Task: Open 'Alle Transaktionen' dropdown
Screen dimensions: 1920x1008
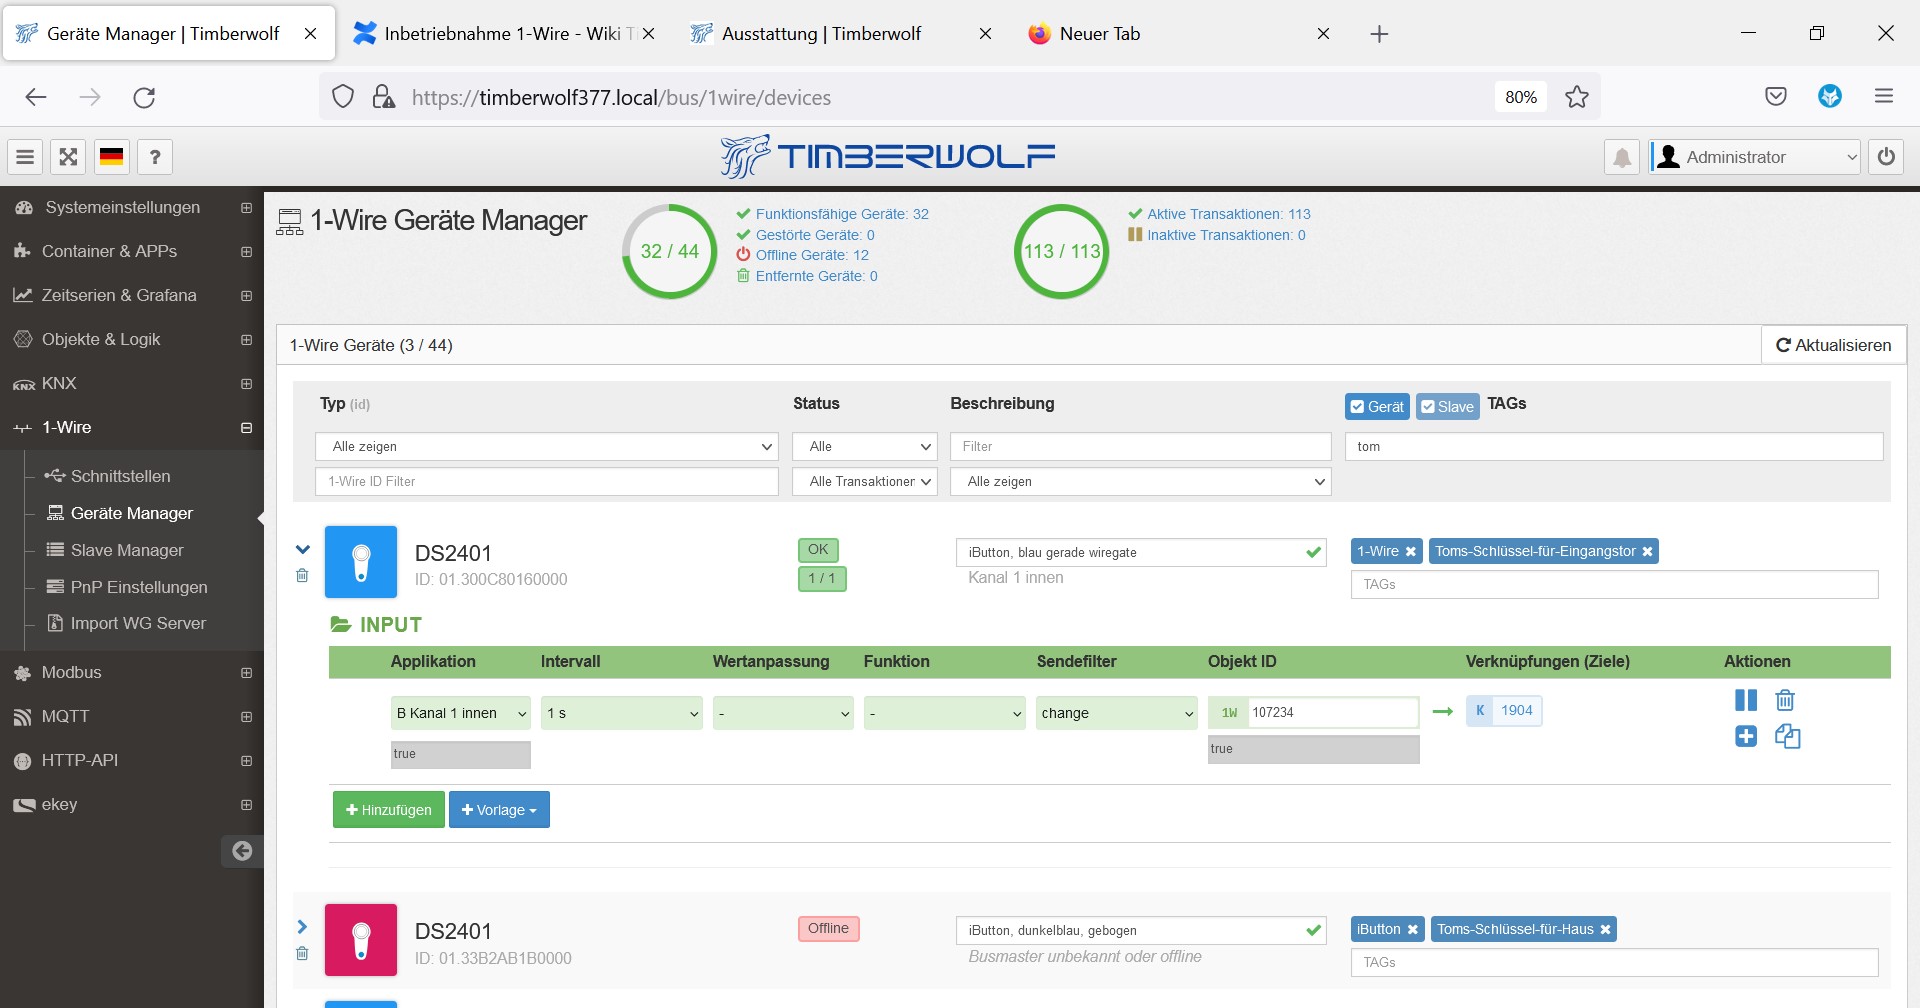Action: 865,482
